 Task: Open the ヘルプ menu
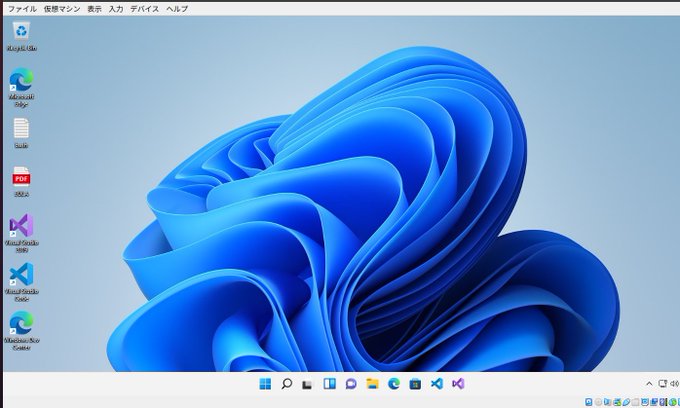(x=177, y=8)
